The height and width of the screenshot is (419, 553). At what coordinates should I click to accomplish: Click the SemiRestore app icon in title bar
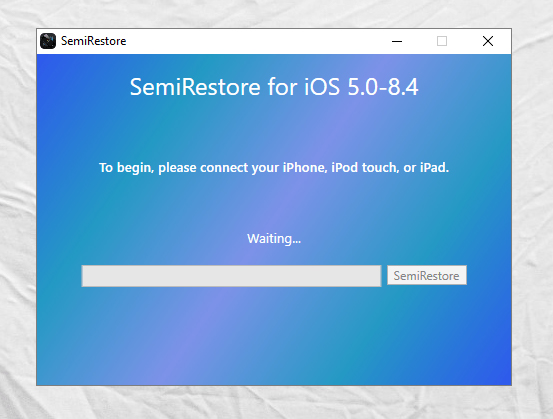point(48,41)
